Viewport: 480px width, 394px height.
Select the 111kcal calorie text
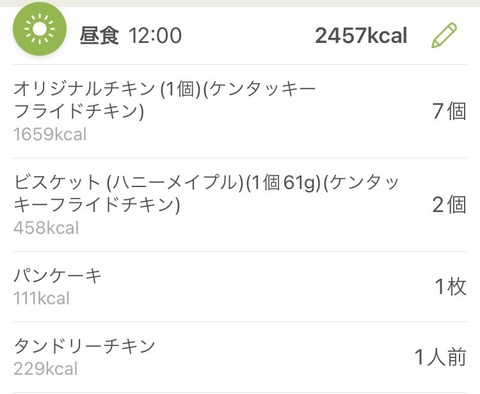[x=42, y=298]
